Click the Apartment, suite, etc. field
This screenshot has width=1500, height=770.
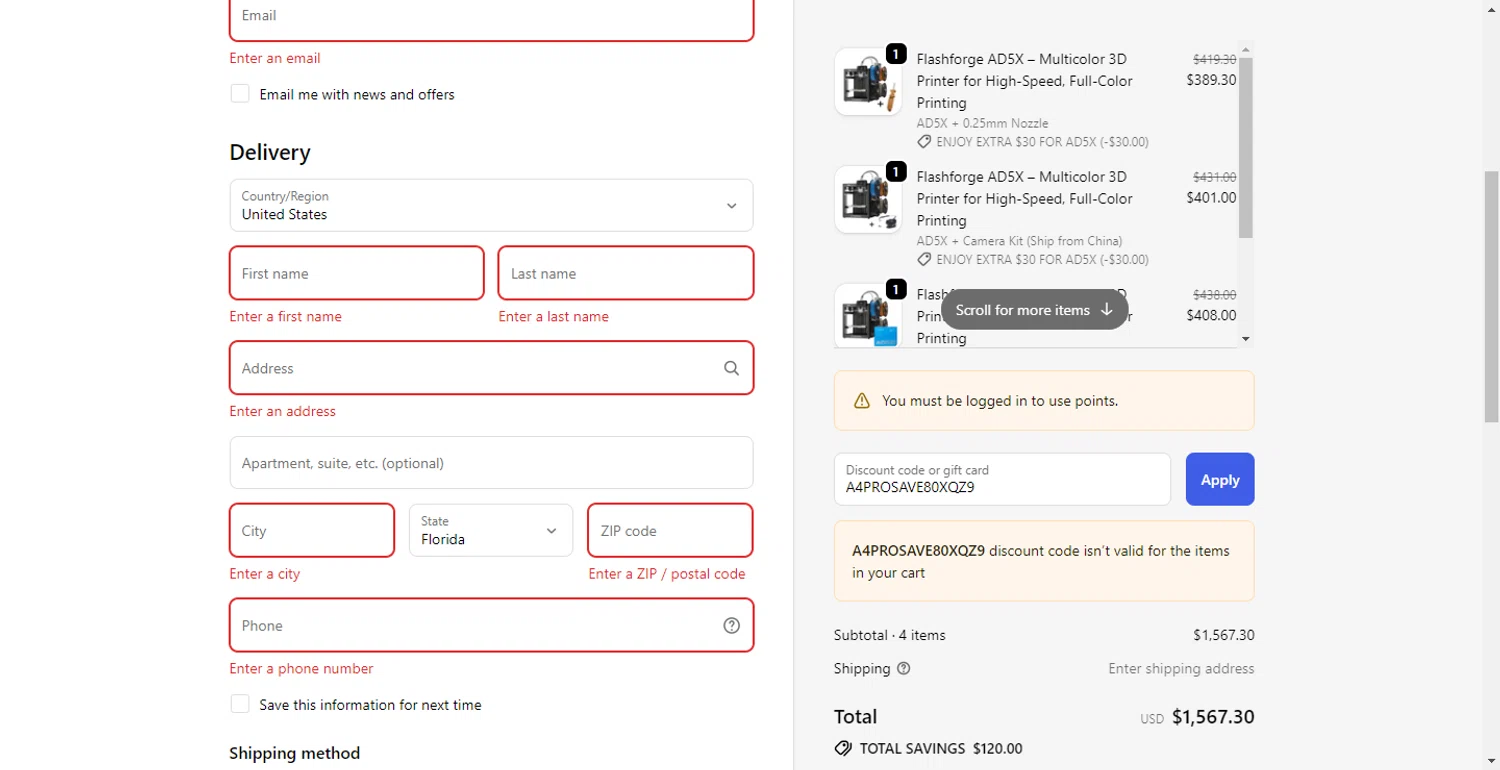(x=491, y=463)
